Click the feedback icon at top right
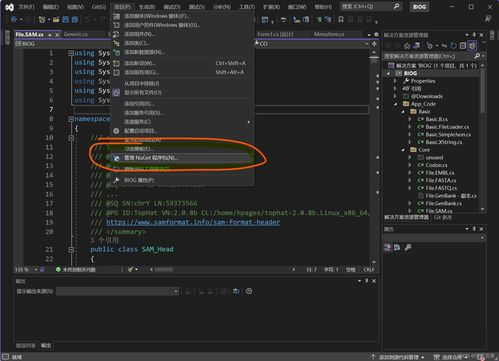Image resolution: width=499 pixels, height=361 pixels. point(488,19)
